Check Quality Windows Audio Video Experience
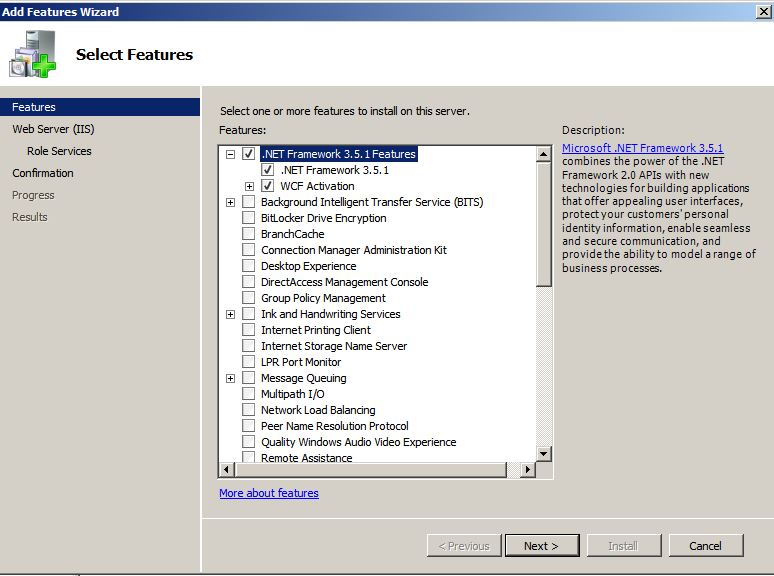The height and width of the screenshot is (576, 774). pos(248,442)
